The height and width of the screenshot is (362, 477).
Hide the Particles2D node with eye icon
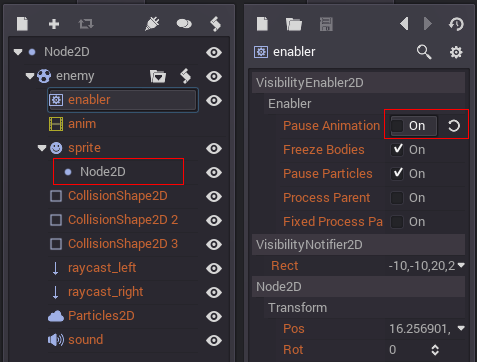coord(214,316)
